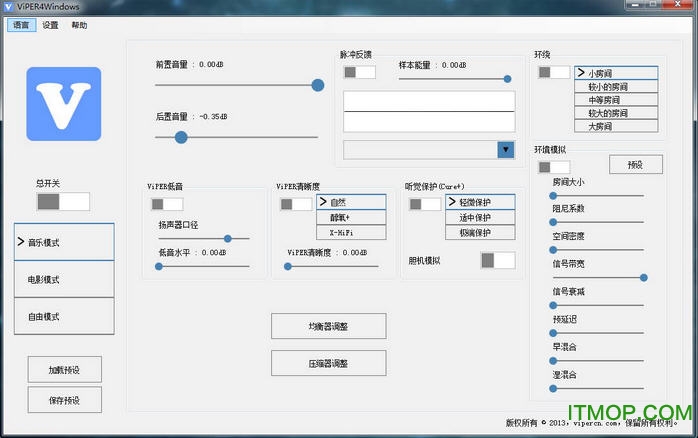698x438 pixels.
Task: Toggle the 总开关 master power switch
Action: (63, 202)
